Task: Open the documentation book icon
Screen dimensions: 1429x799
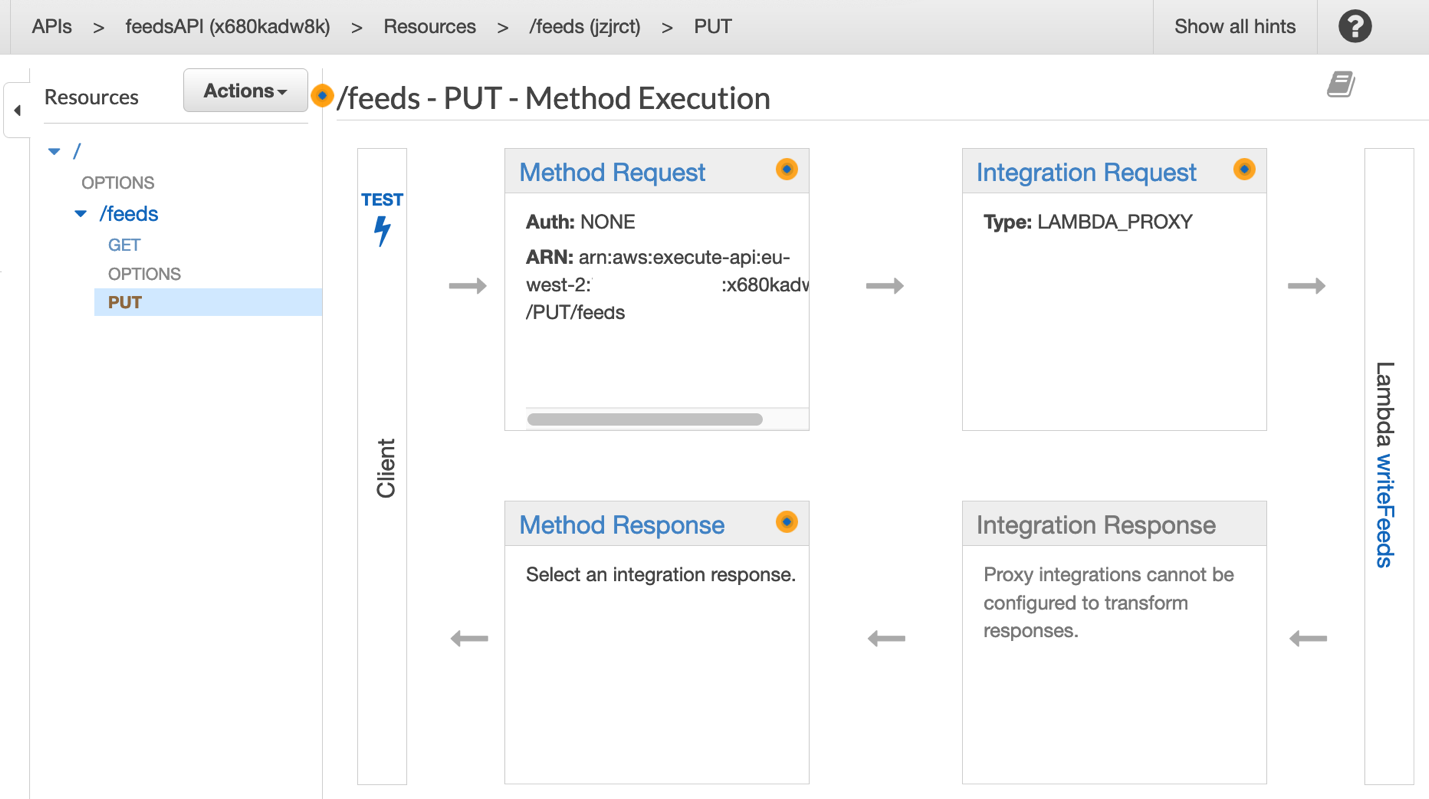Action: [x=1340, y=84]
